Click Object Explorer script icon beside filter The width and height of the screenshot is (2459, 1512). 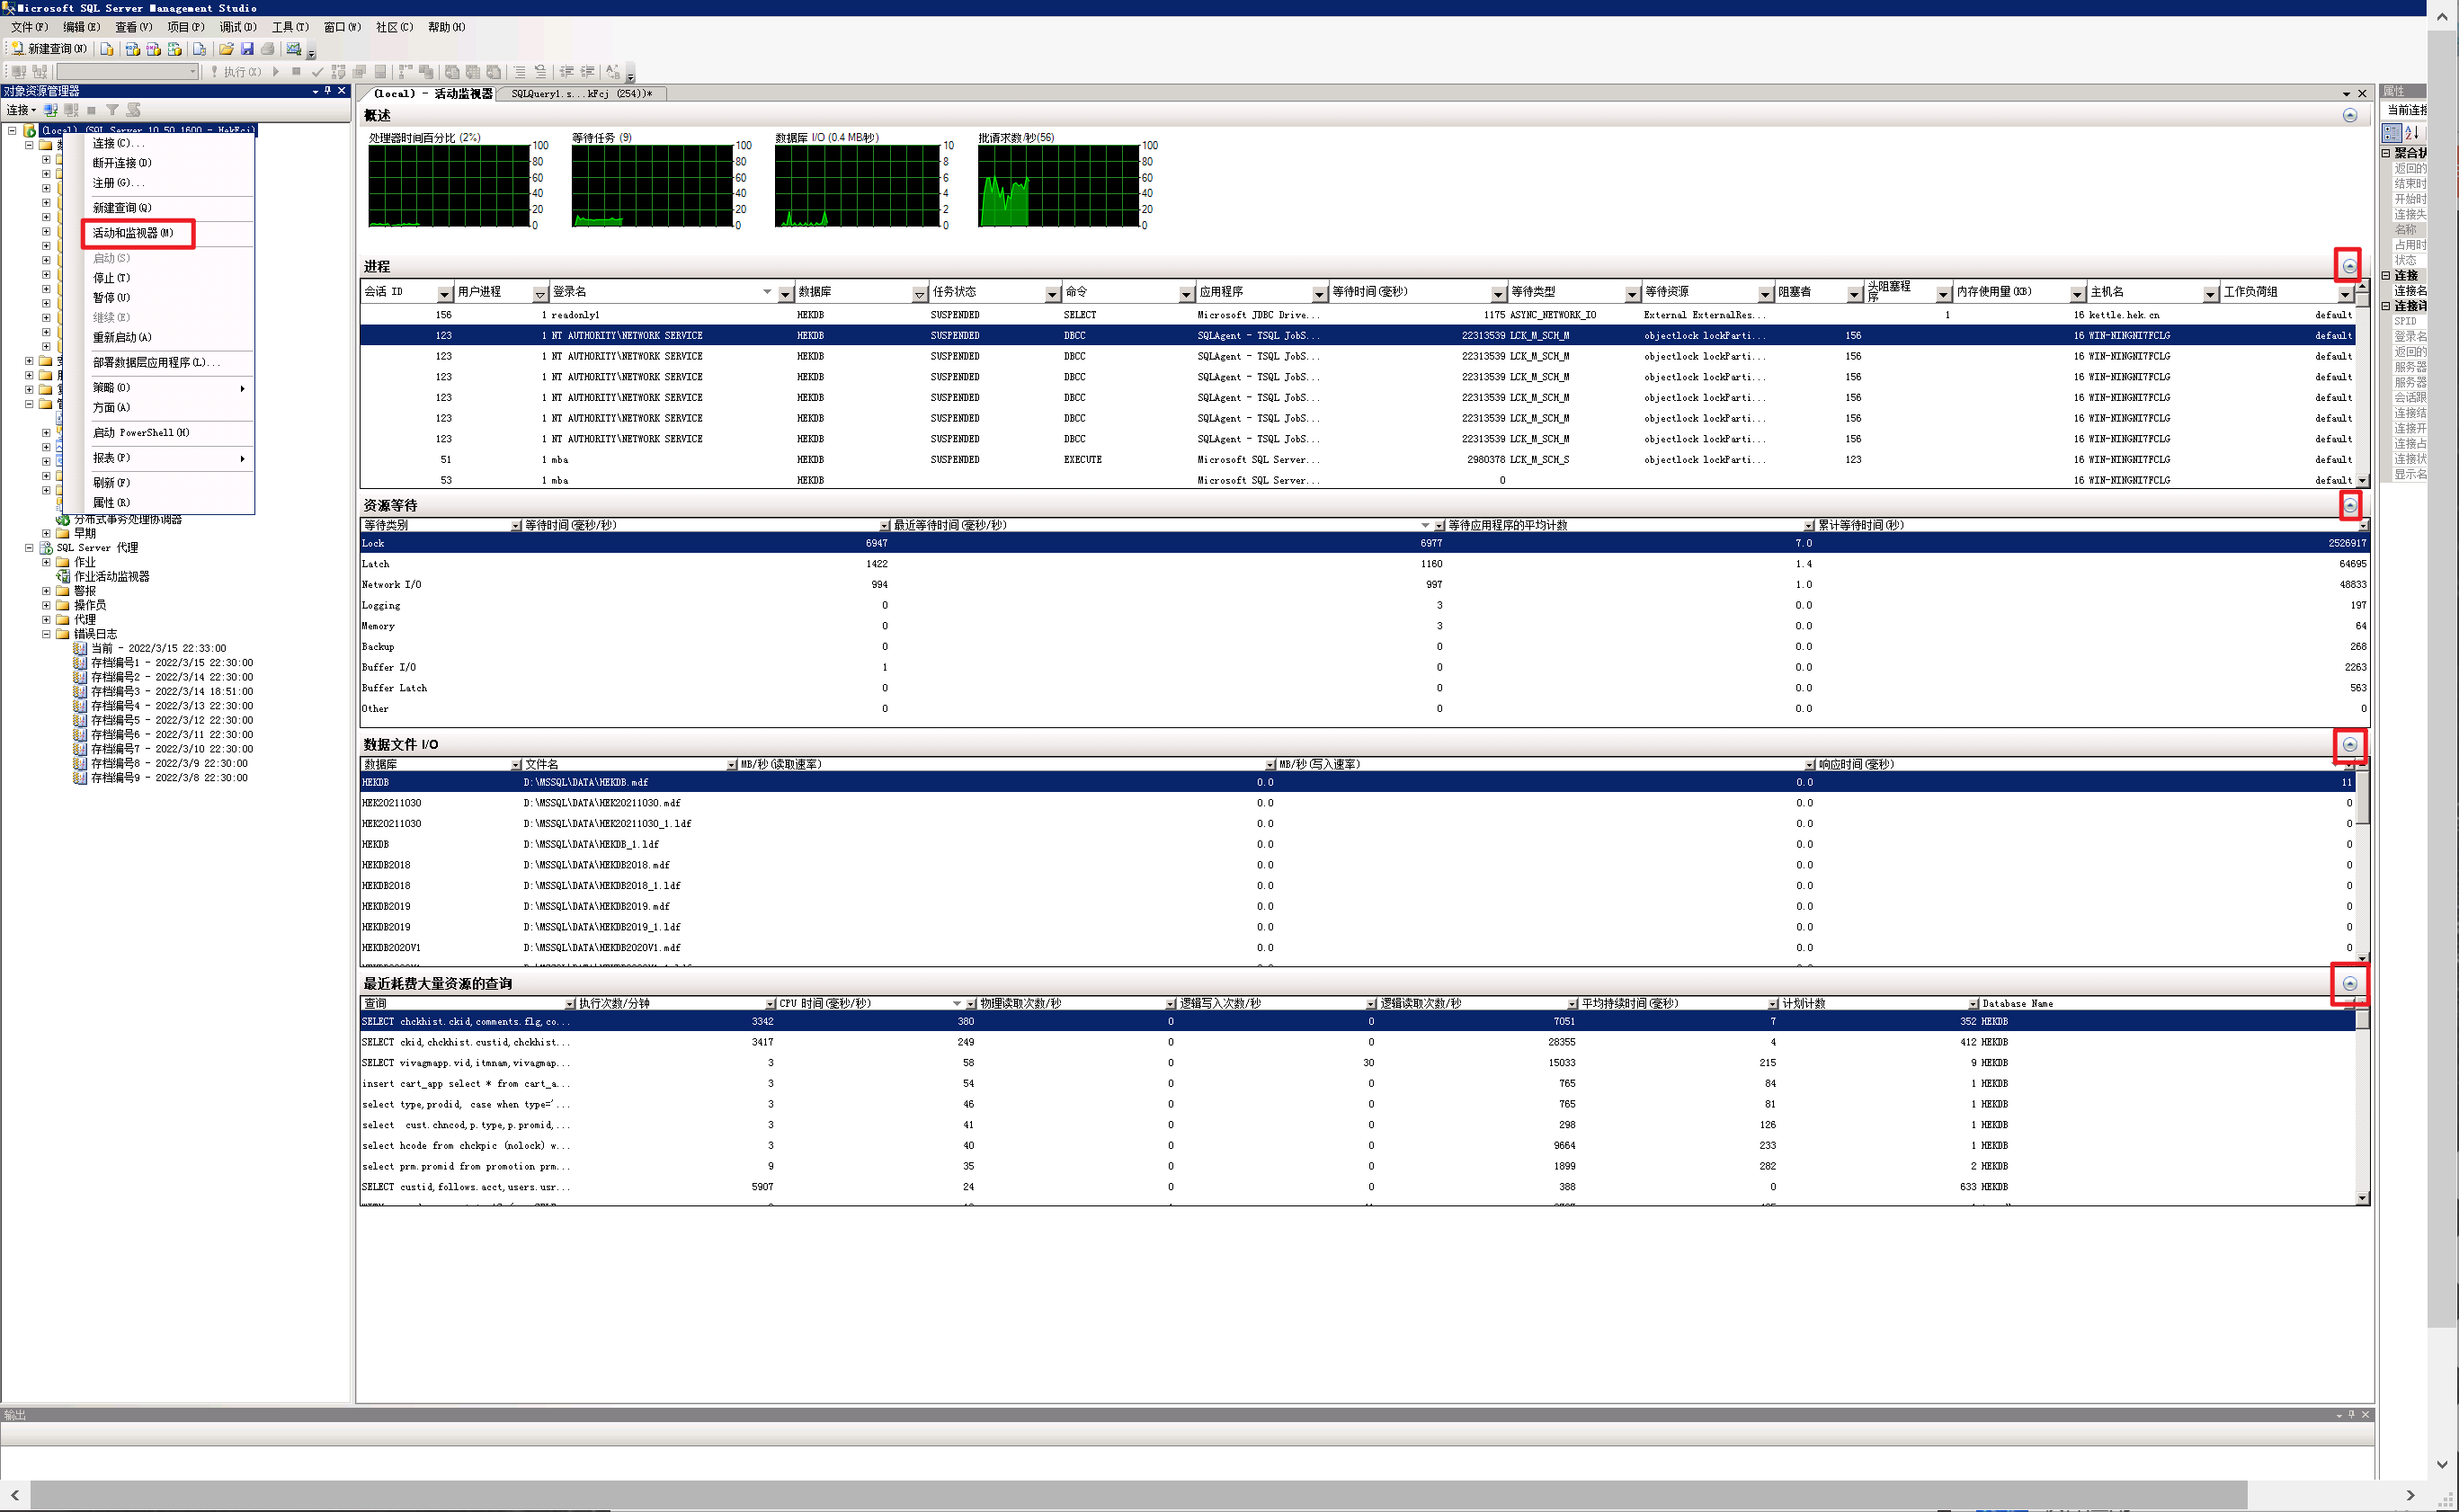134,110
